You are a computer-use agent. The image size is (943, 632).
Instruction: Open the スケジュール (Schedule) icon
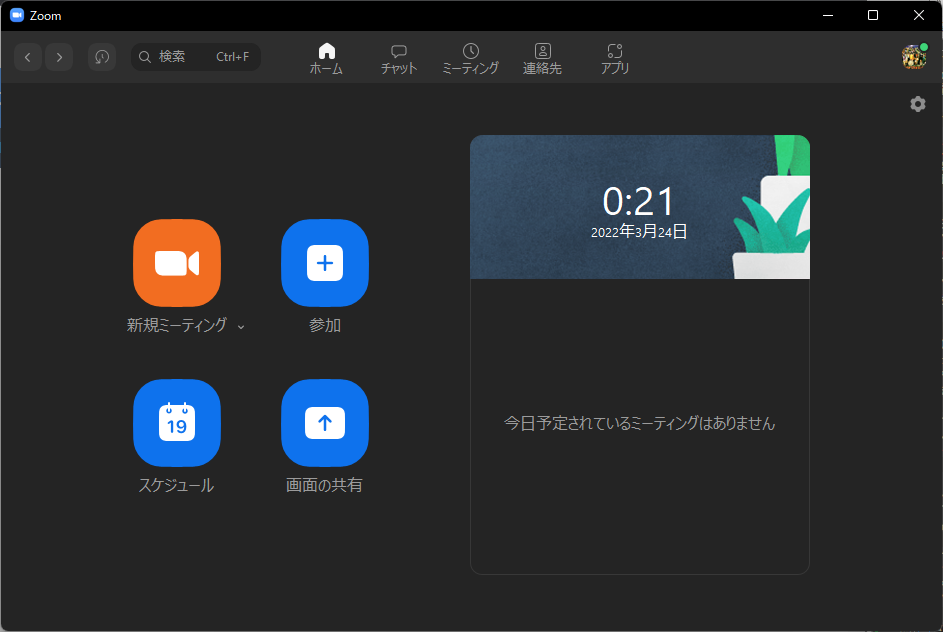[177, 423]
